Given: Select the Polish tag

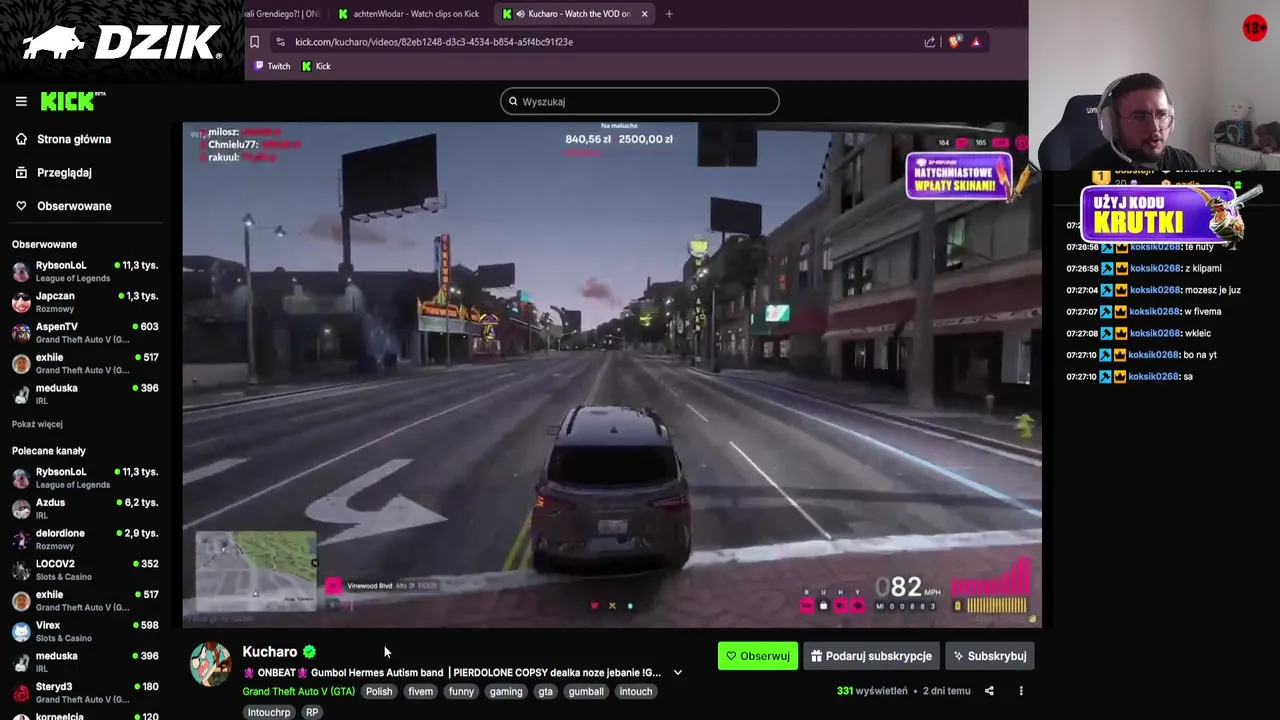Looking at the screenshot, I should pos(379,691).
